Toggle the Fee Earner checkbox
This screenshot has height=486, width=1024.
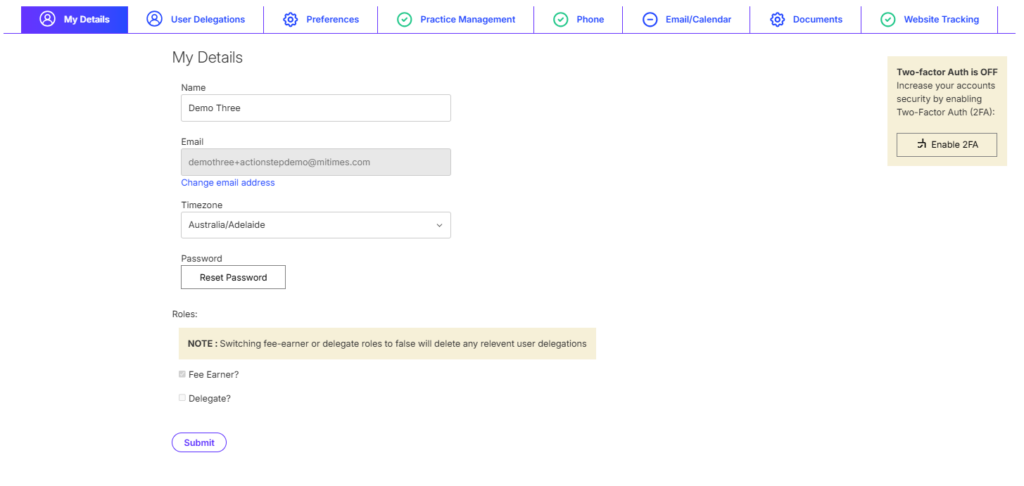(x=182, y=374)
